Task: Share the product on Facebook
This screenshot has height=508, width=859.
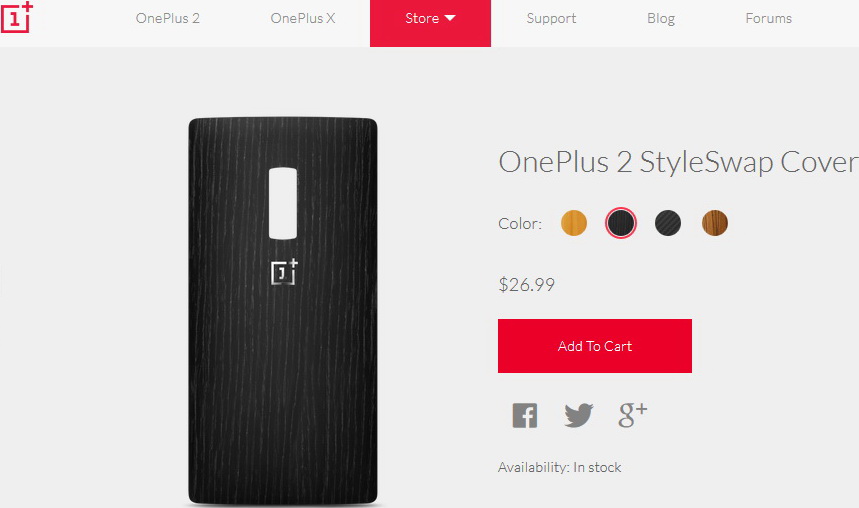Action: [x=524, y=415]
